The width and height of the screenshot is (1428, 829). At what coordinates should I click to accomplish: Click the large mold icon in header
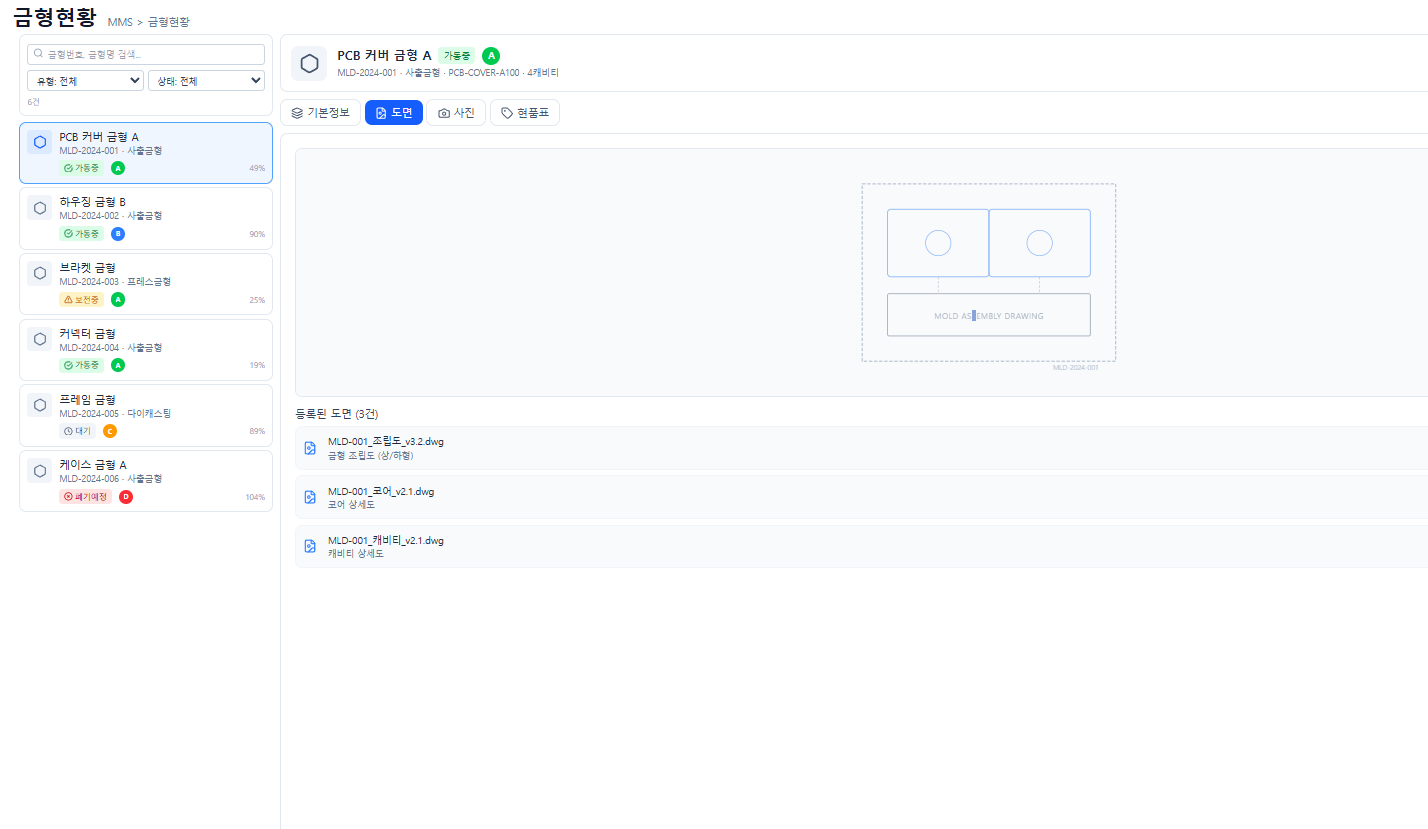pos(309,64)
